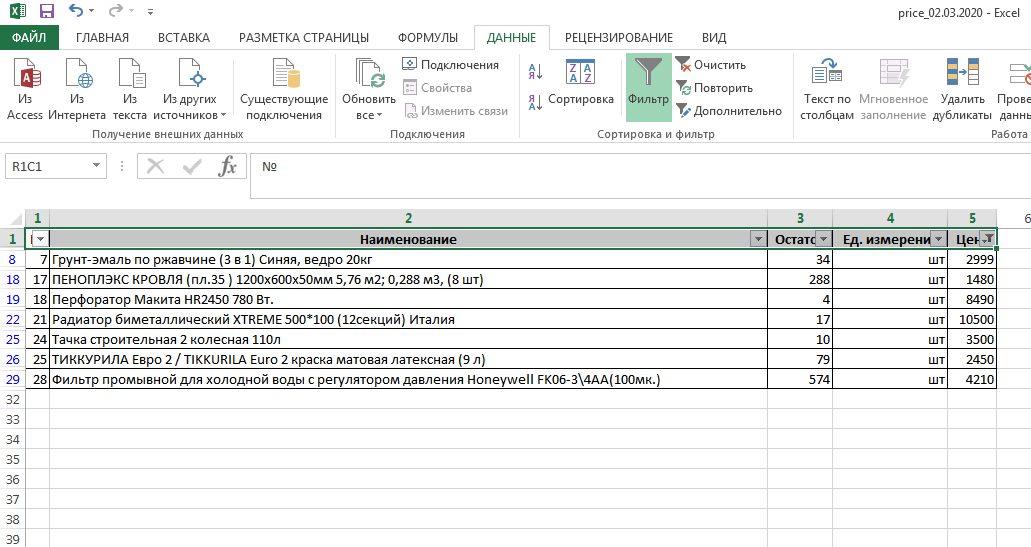The image size is (1031, 547).
Task: Open filter dropdown for 'Ед. измерения' column
Action: coord(938,239)
